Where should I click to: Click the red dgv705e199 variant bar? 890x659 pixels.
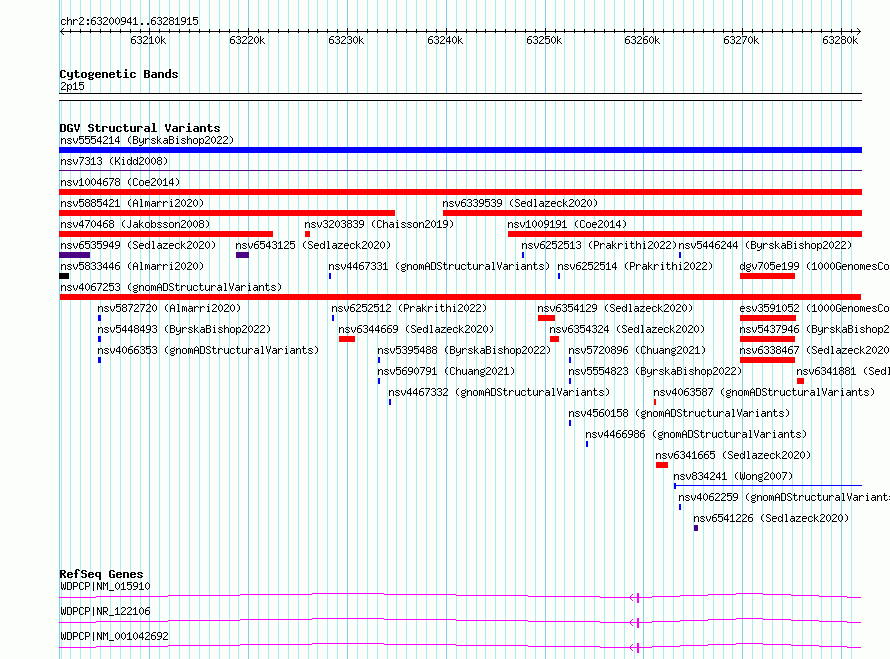[x=767, y=276]
